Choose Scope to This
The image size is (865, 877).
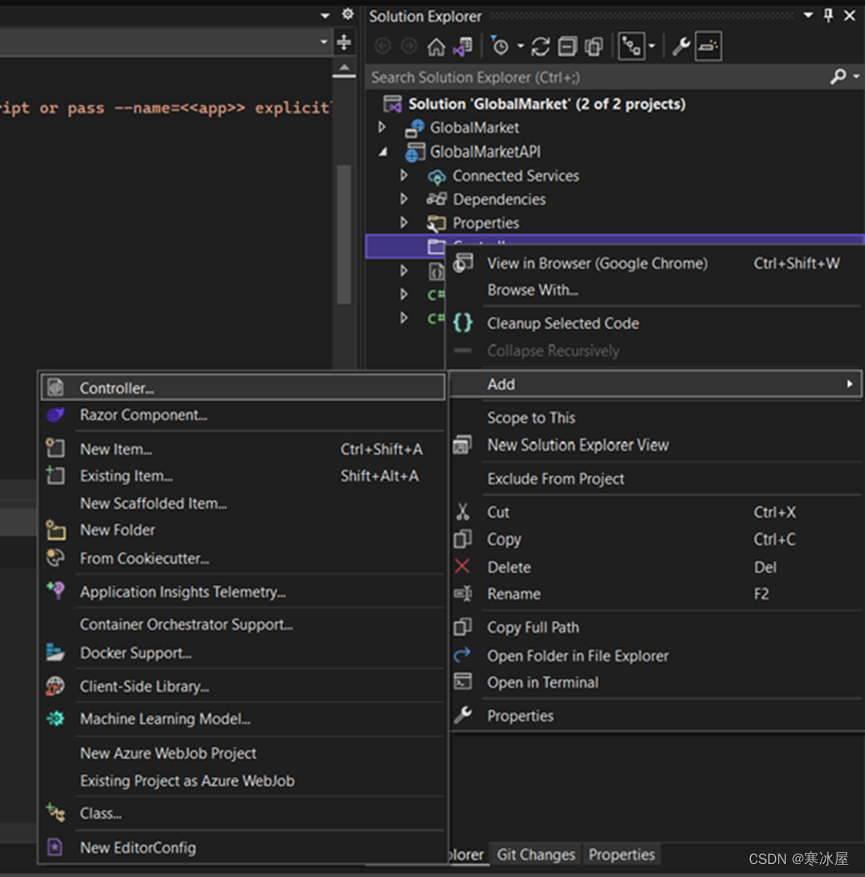point(655,418)
